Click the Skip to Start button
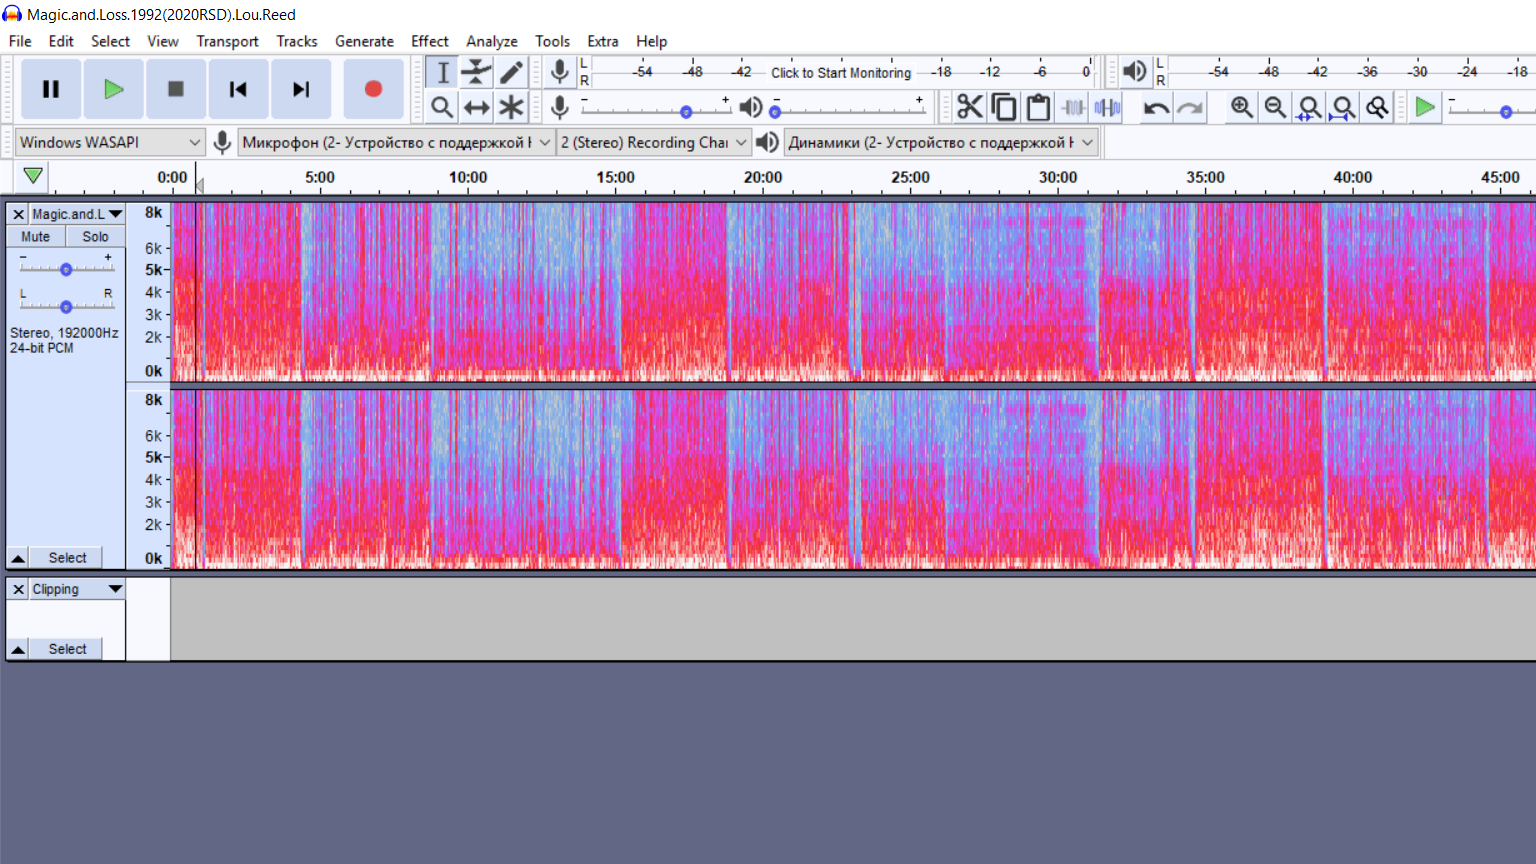This screenshot has height=864, width=1536. (x=238, y=89)
